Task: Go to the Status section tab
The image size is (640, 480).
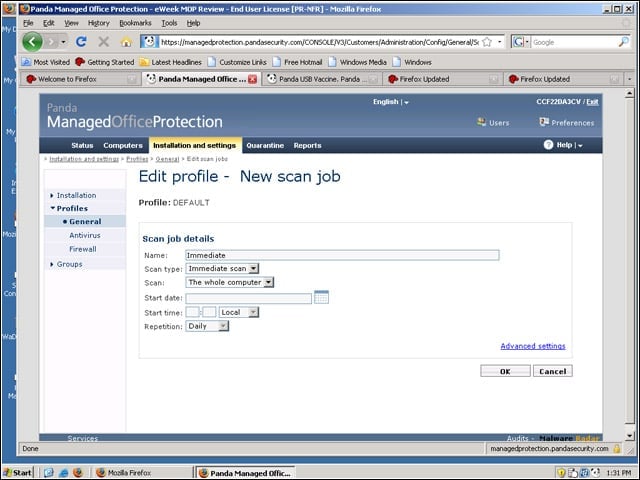Action: tap(82, 145)
